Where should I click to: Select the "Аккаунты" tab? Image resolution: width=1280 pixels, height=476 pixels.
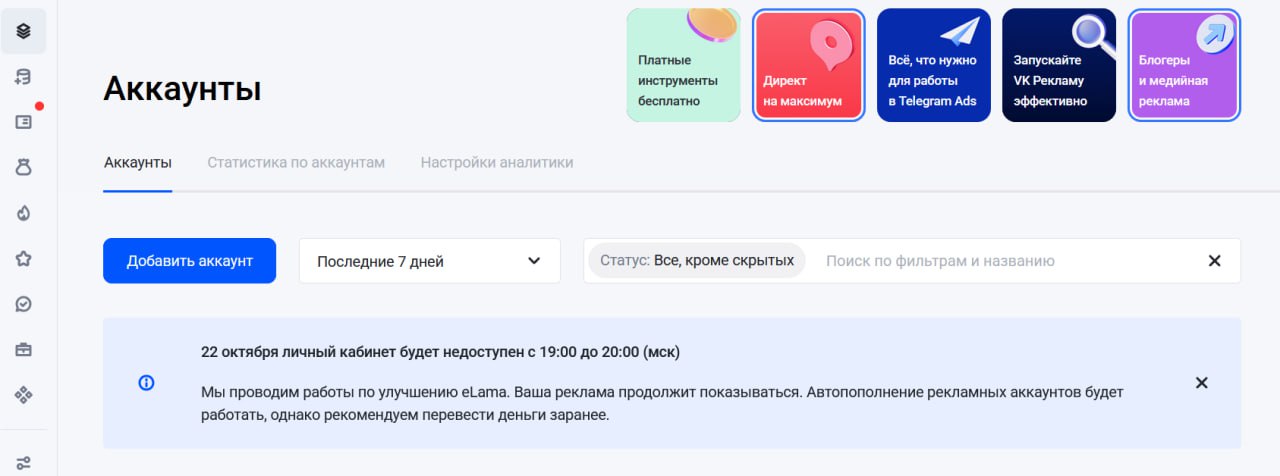[138, 162]
